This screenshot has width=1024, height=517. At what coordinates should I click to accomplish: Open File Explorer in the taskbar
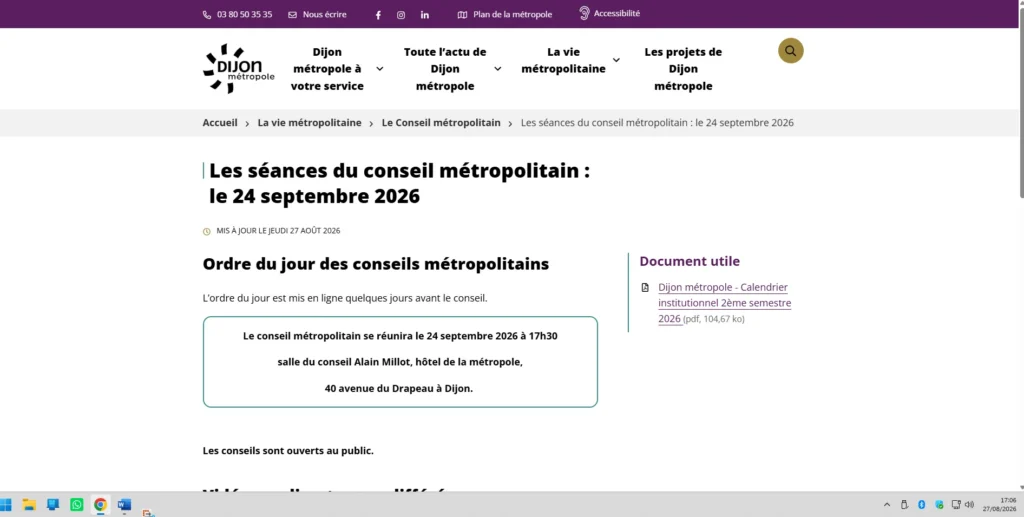tap(29, 505)
